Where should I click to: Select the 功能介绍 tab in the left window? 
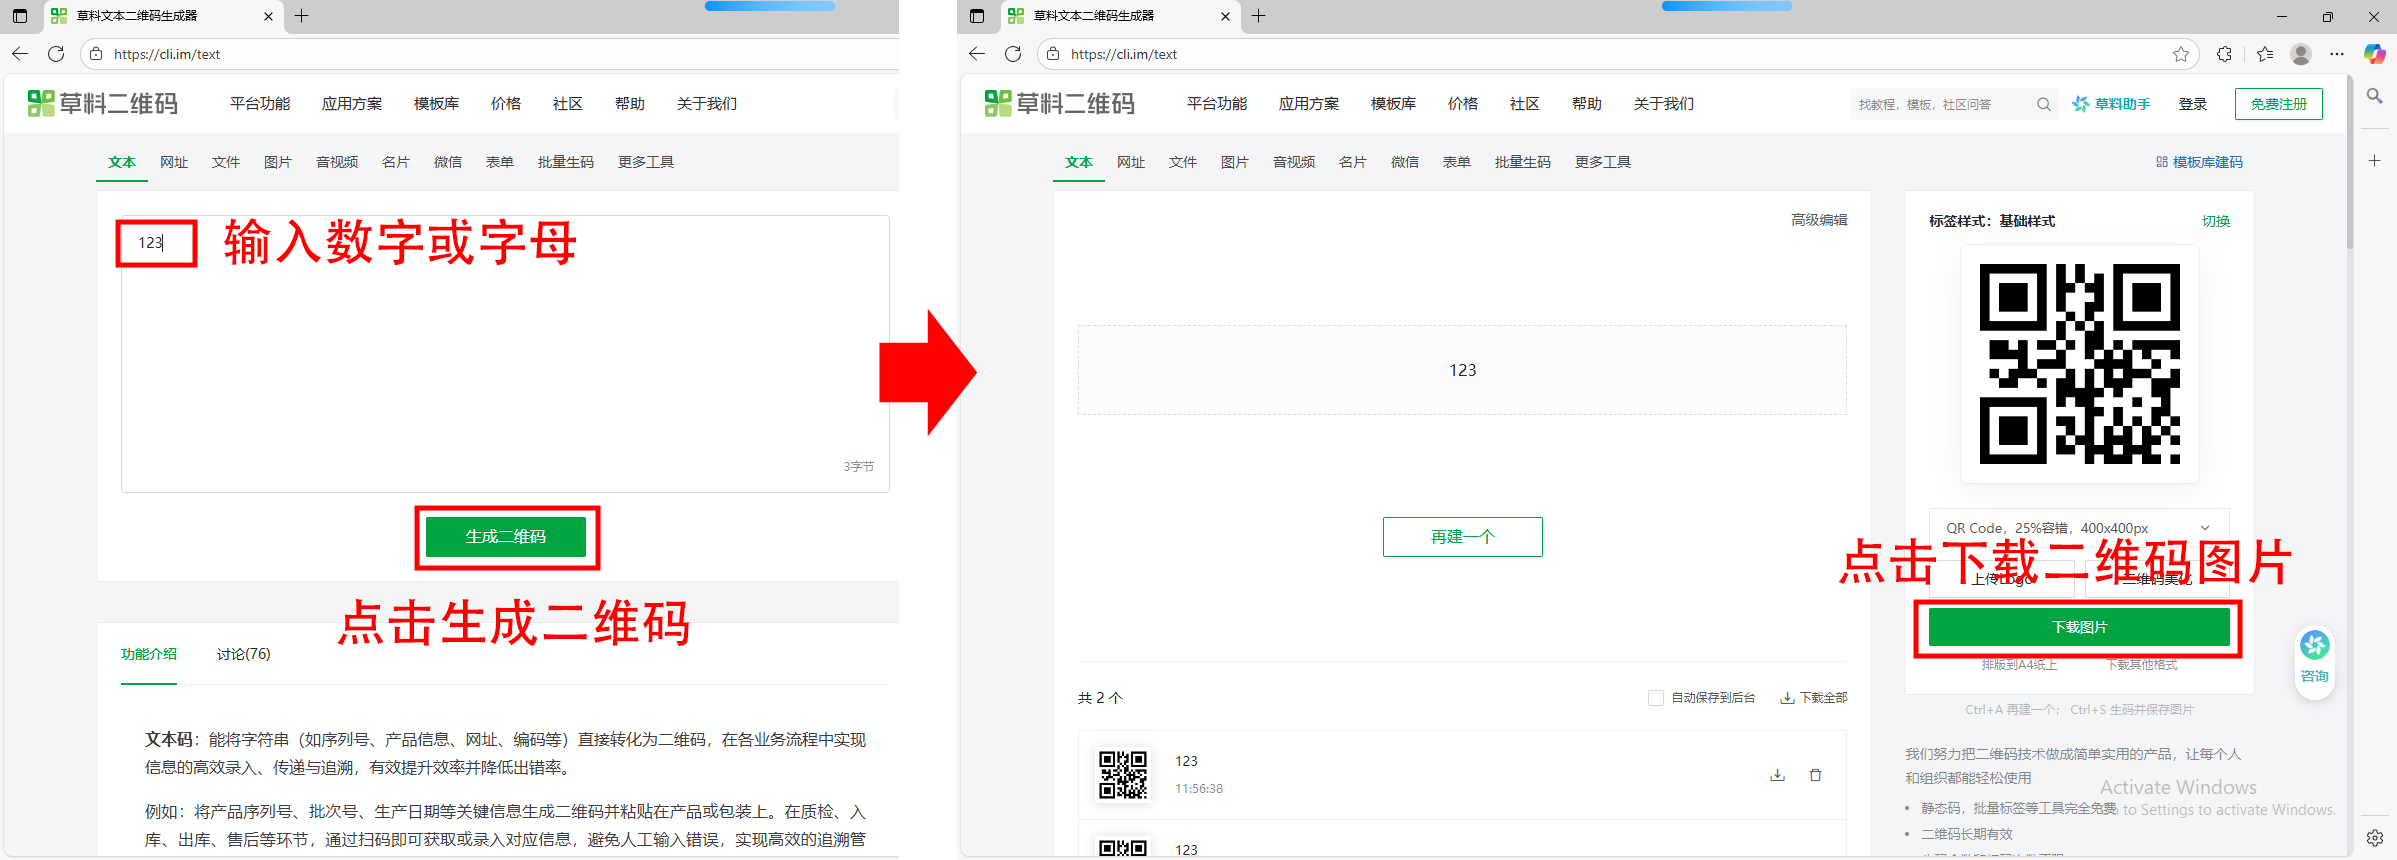coord(149,654)
